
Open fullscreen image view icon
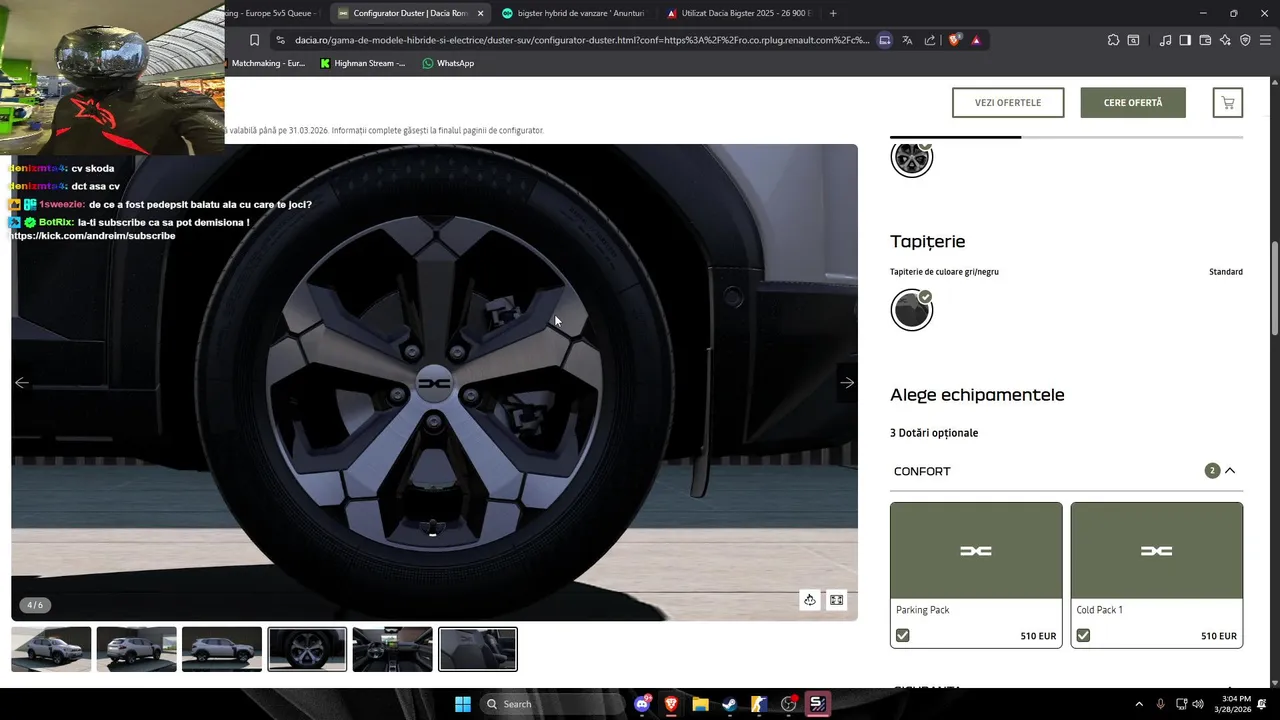[x=837, y=600]
